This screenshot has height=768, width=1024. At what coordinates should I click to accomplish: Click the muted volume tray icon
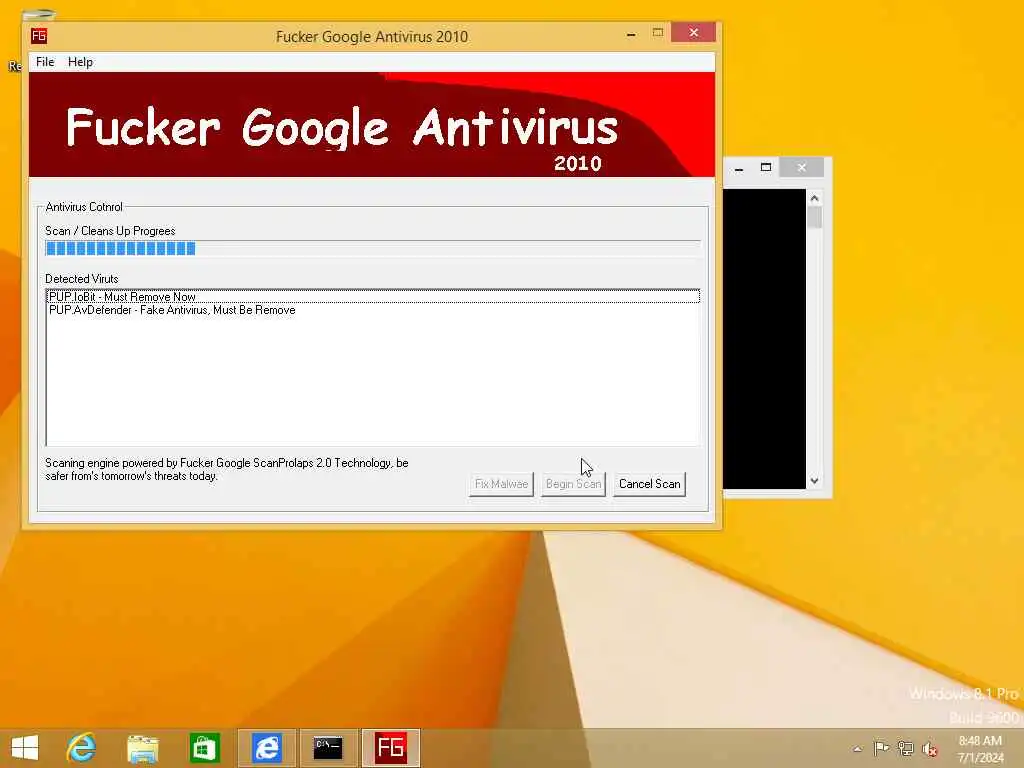point(930,749)
